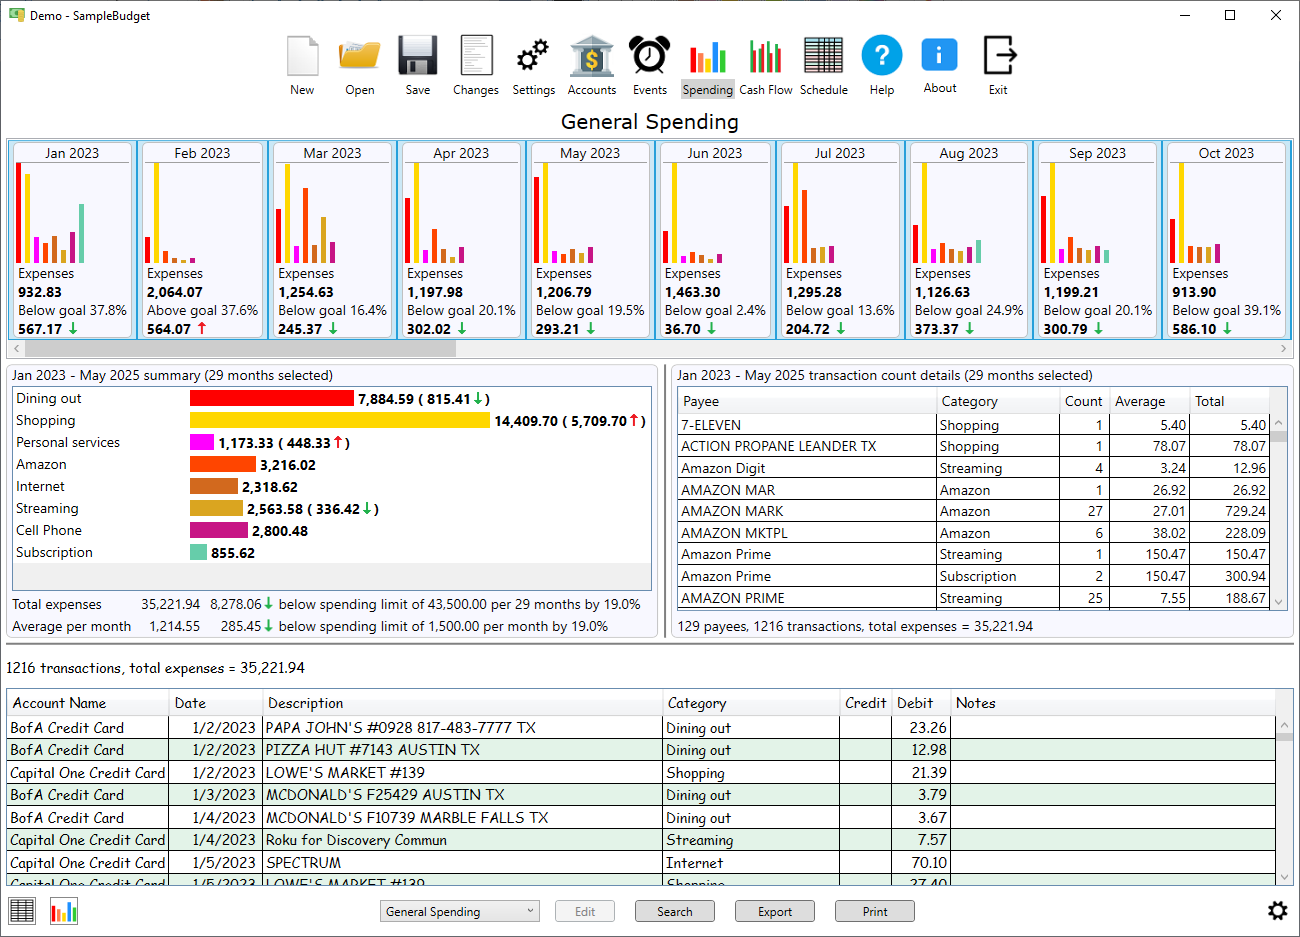The height and width of the screenshot is (937, 1300).
Task: Click the Exit door icon
Action: pyautogui.click(x=999, y=55)
